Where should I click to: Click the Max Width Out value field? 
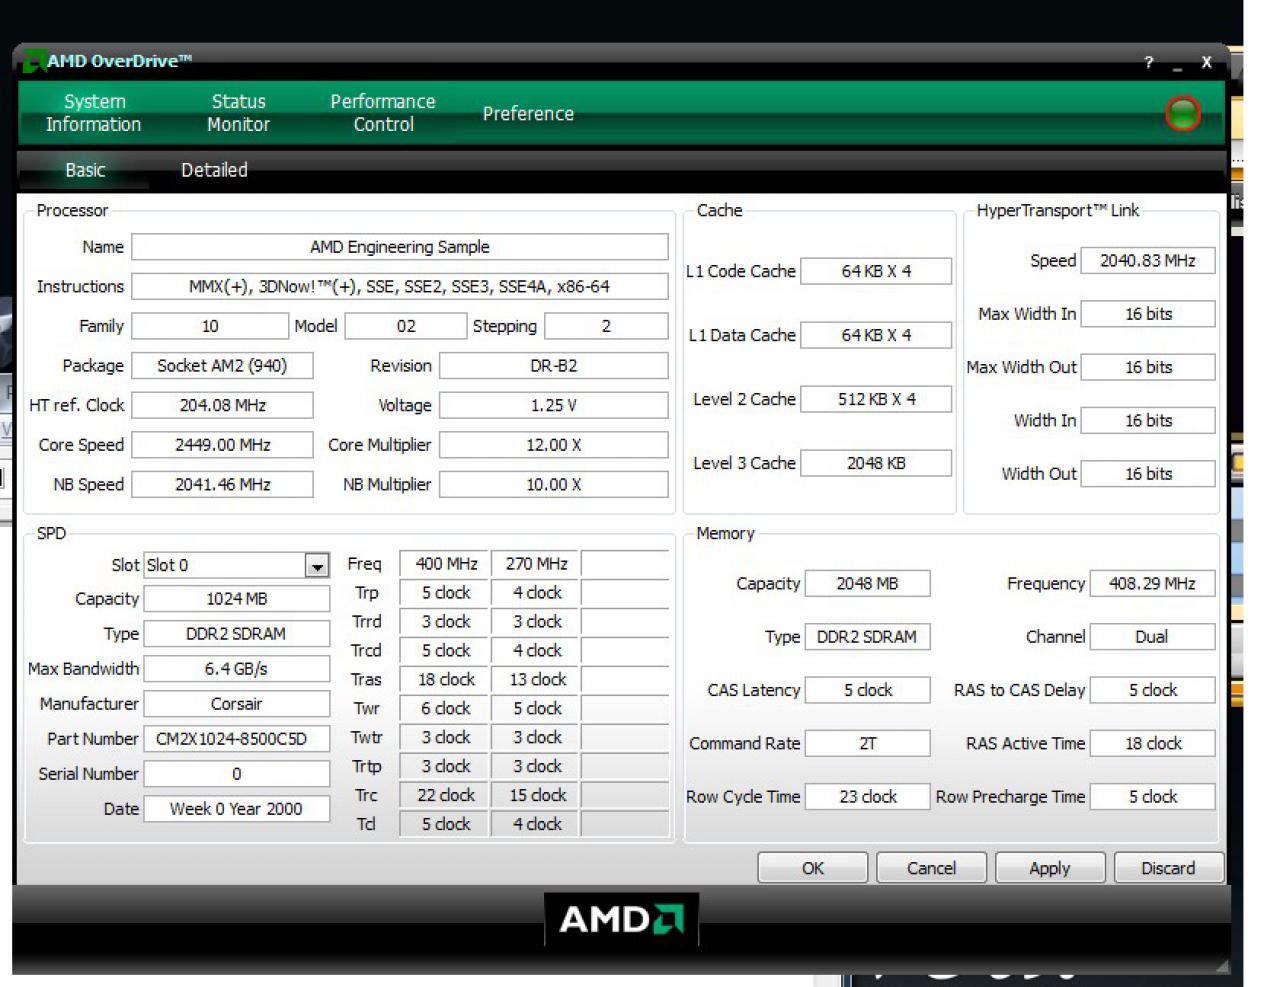(x=1148, y=367)
